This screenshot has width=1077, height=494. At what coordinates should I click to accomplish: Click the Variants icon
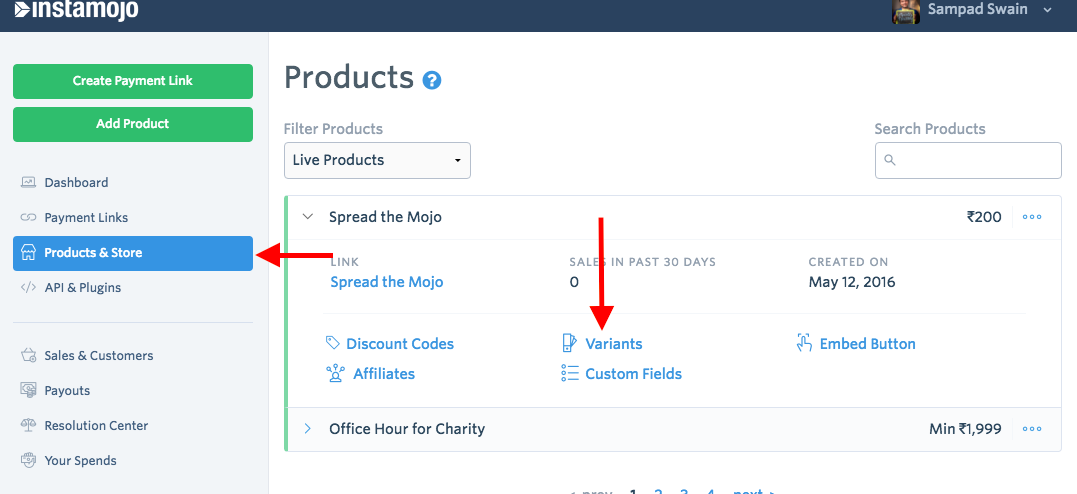pyautogui.click(x=569, y=343)
